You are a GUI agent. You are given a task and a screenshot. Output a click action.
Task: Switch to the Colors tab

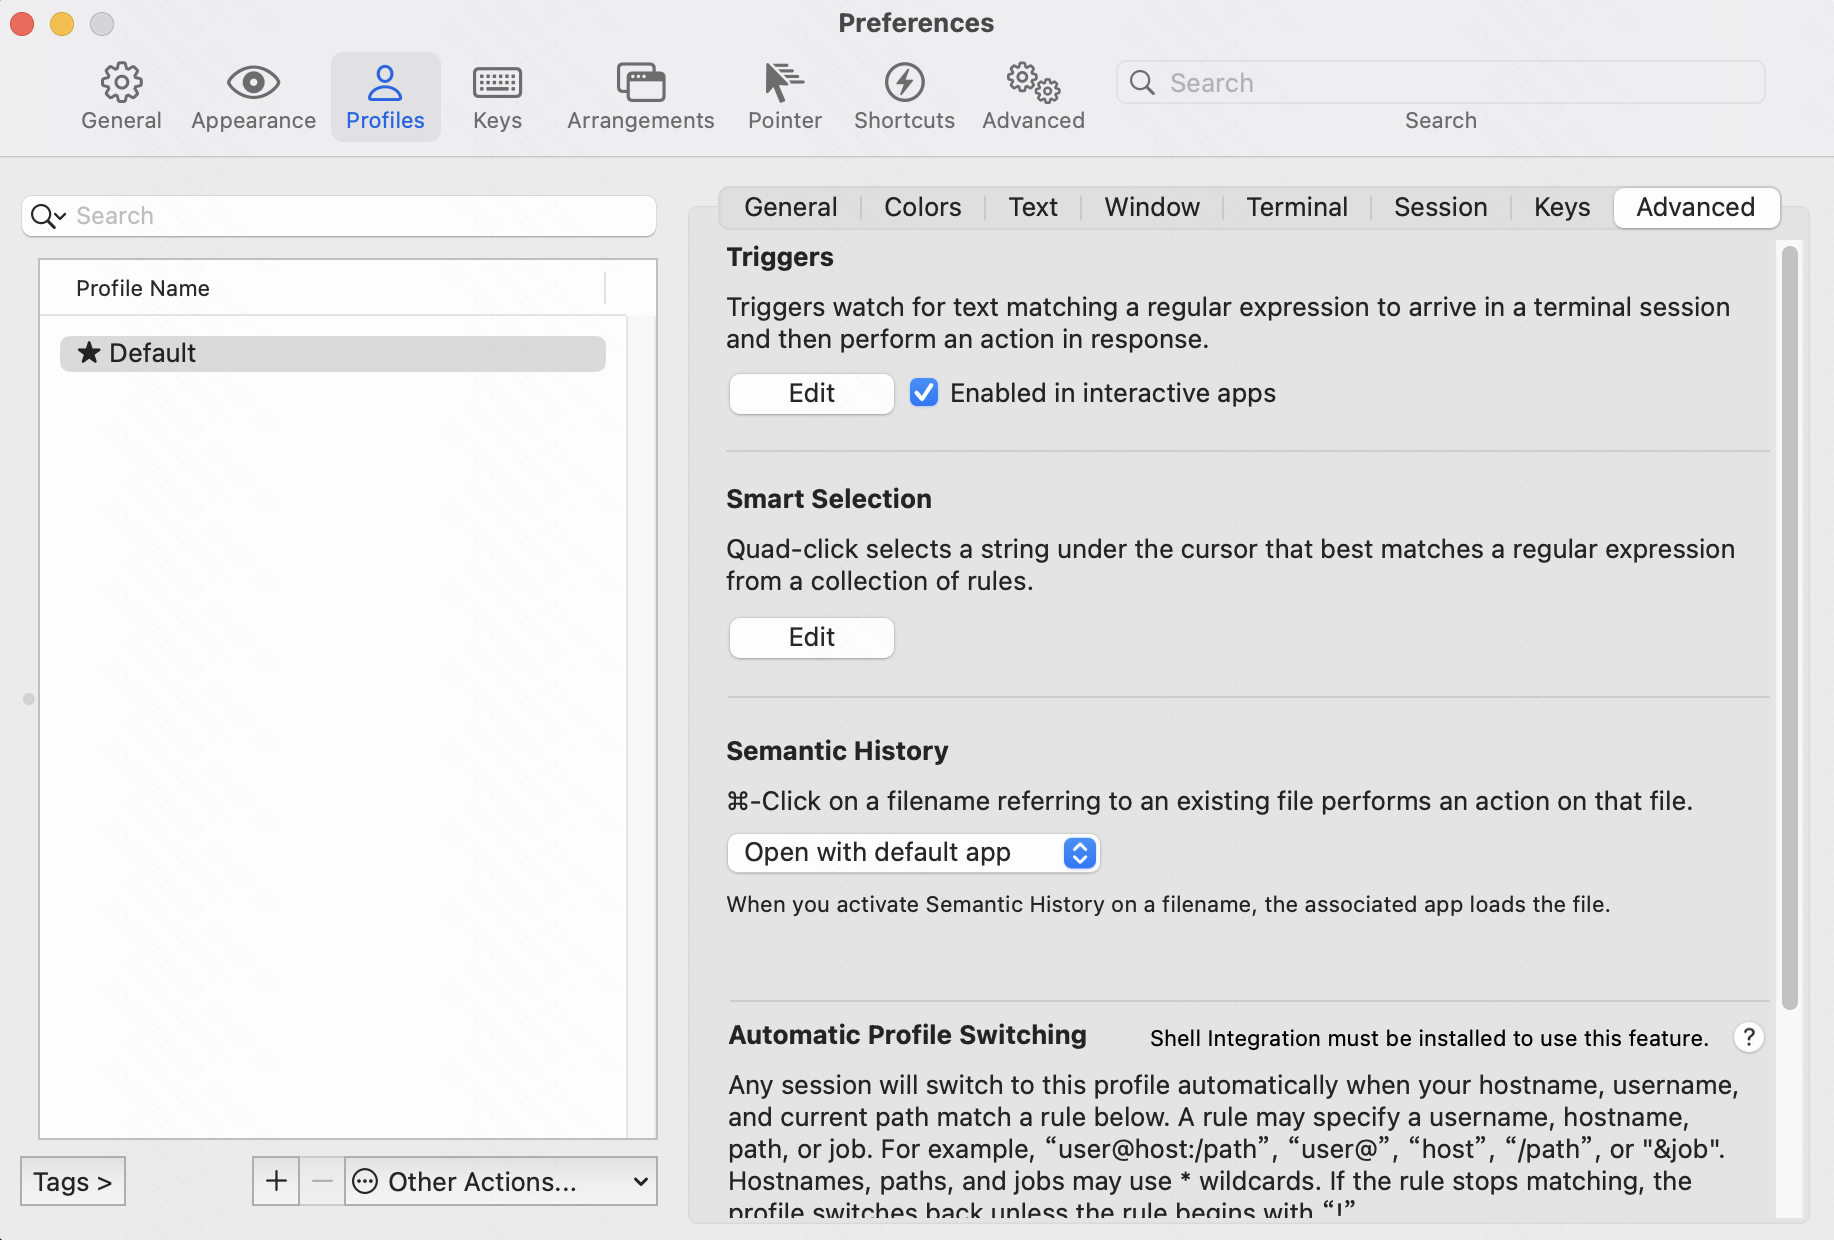pyautogui.click(x=922, y=207)
